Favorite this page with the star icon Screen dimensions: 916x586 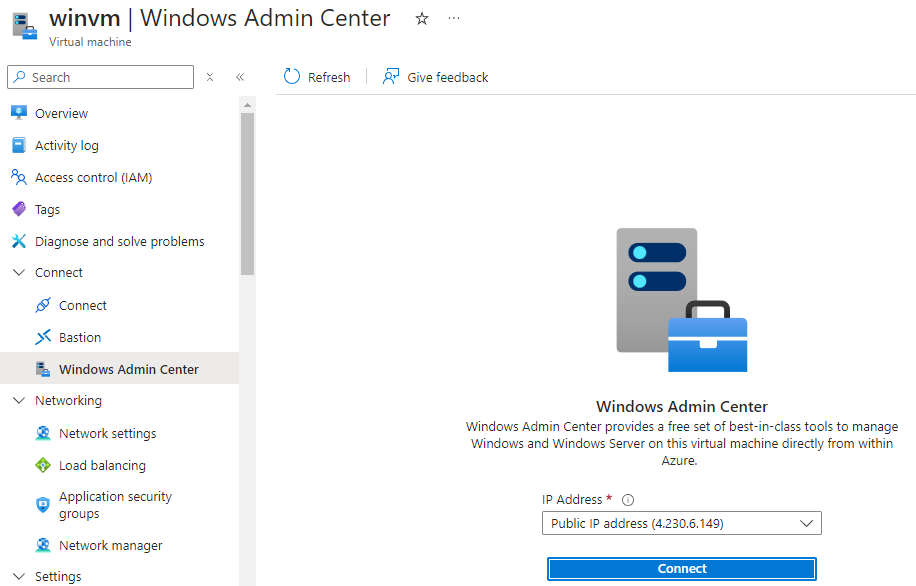coord(422,19)
